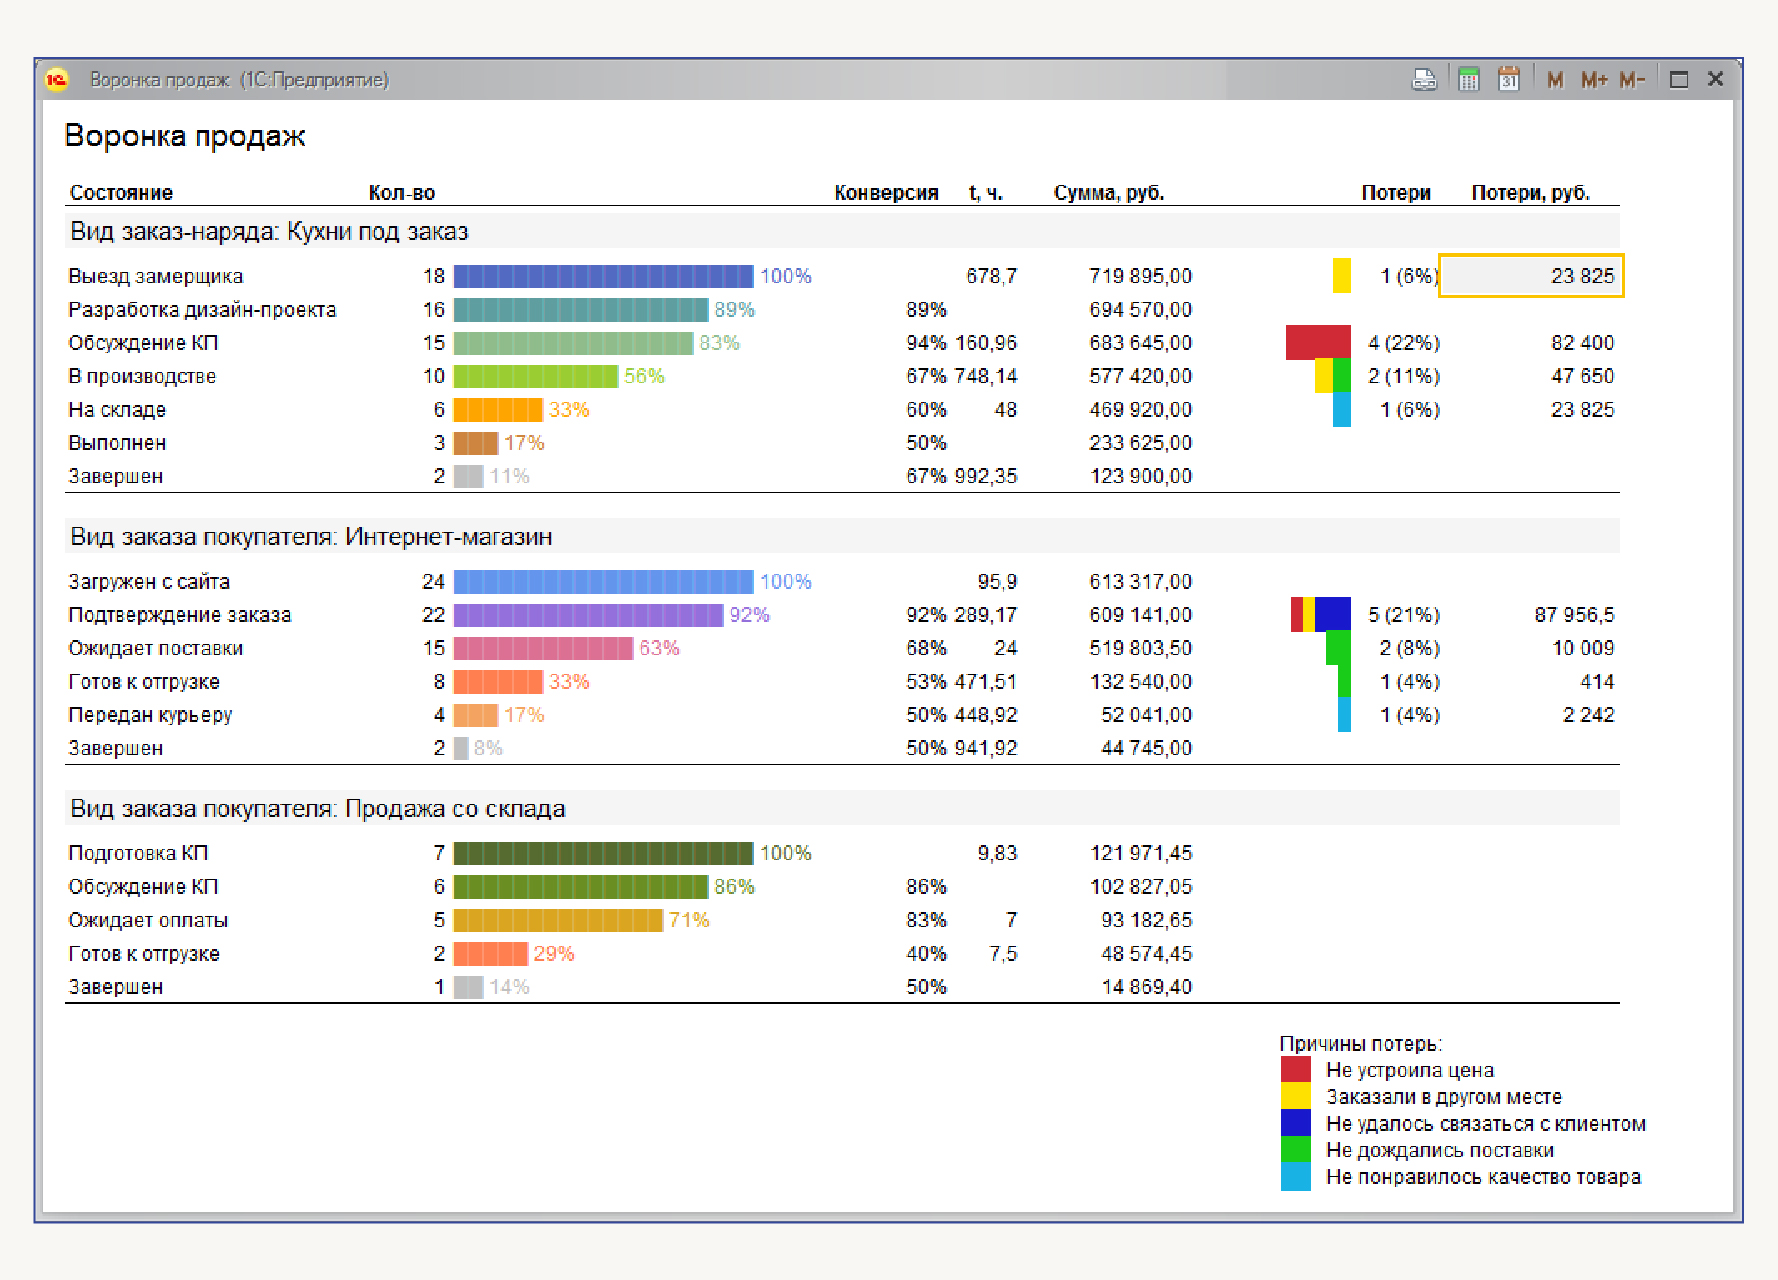Image resolution: width=1778 pixels, height=1280 pixels.
Task: Click the printer icon in title bar
Action: coord(1423,80)
